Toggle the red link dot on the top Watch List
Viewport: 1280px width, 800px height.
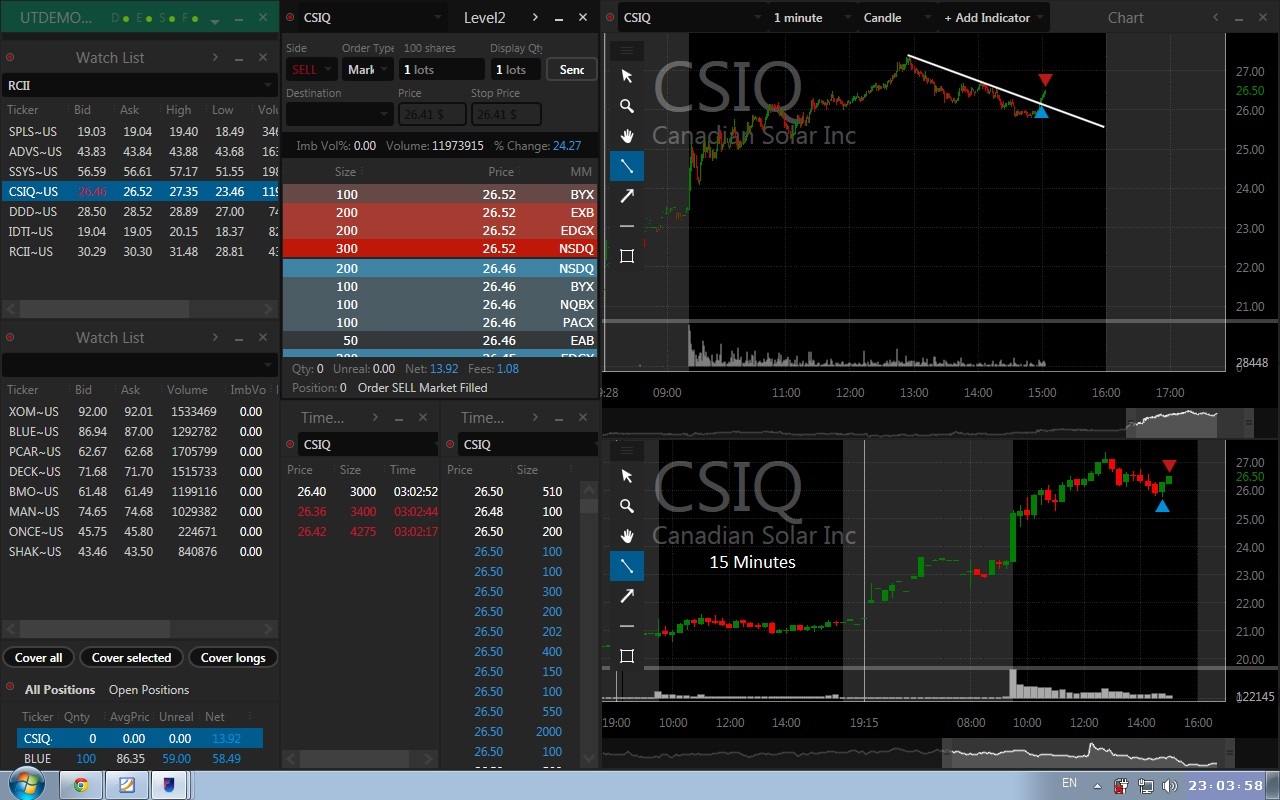(x=10, y=58)
